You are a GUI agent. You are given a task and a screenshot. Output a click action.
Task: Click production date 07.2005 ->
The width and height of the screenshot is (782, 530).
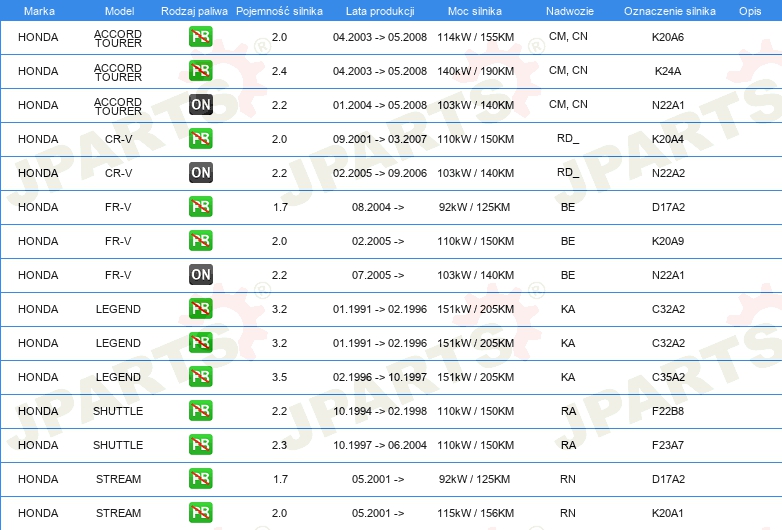pyautogui.click(x=378, y=275)
